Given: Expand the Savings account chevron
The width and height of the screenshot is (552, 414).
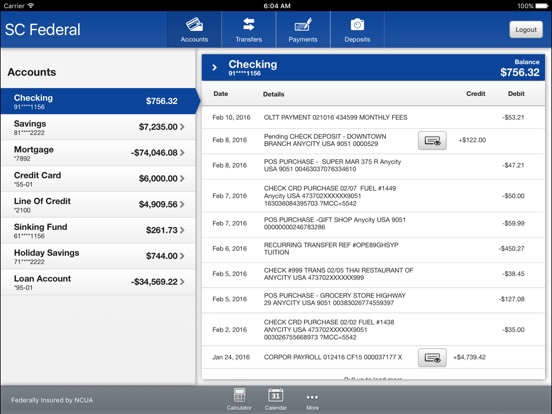Looking at the screenshot, I should [x=182, y=127].
